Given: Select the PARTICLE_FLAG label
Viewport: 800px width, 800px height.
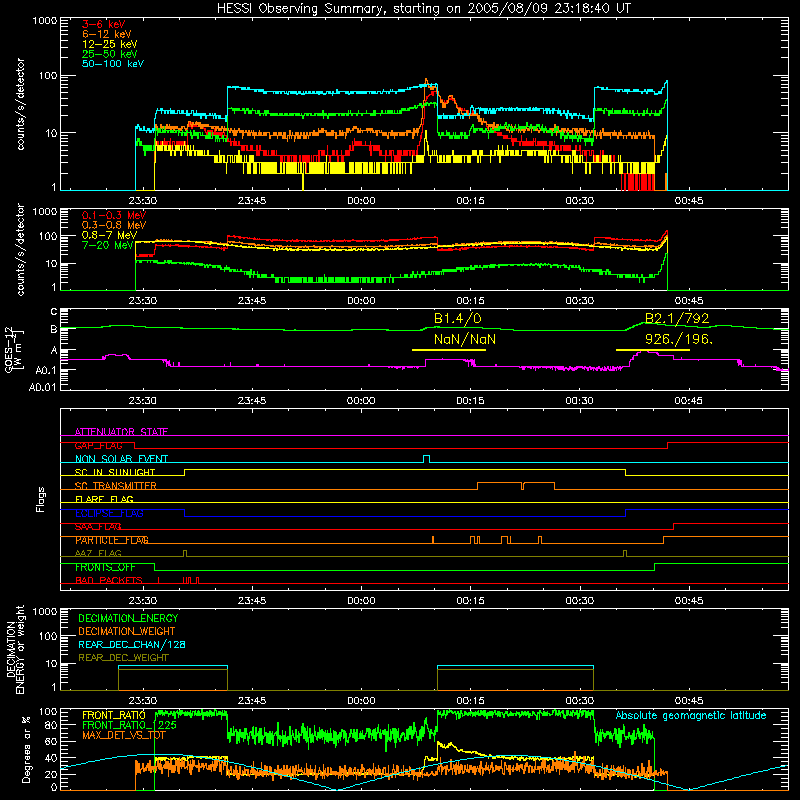Looking at the screenshot, I should point(112,540).
